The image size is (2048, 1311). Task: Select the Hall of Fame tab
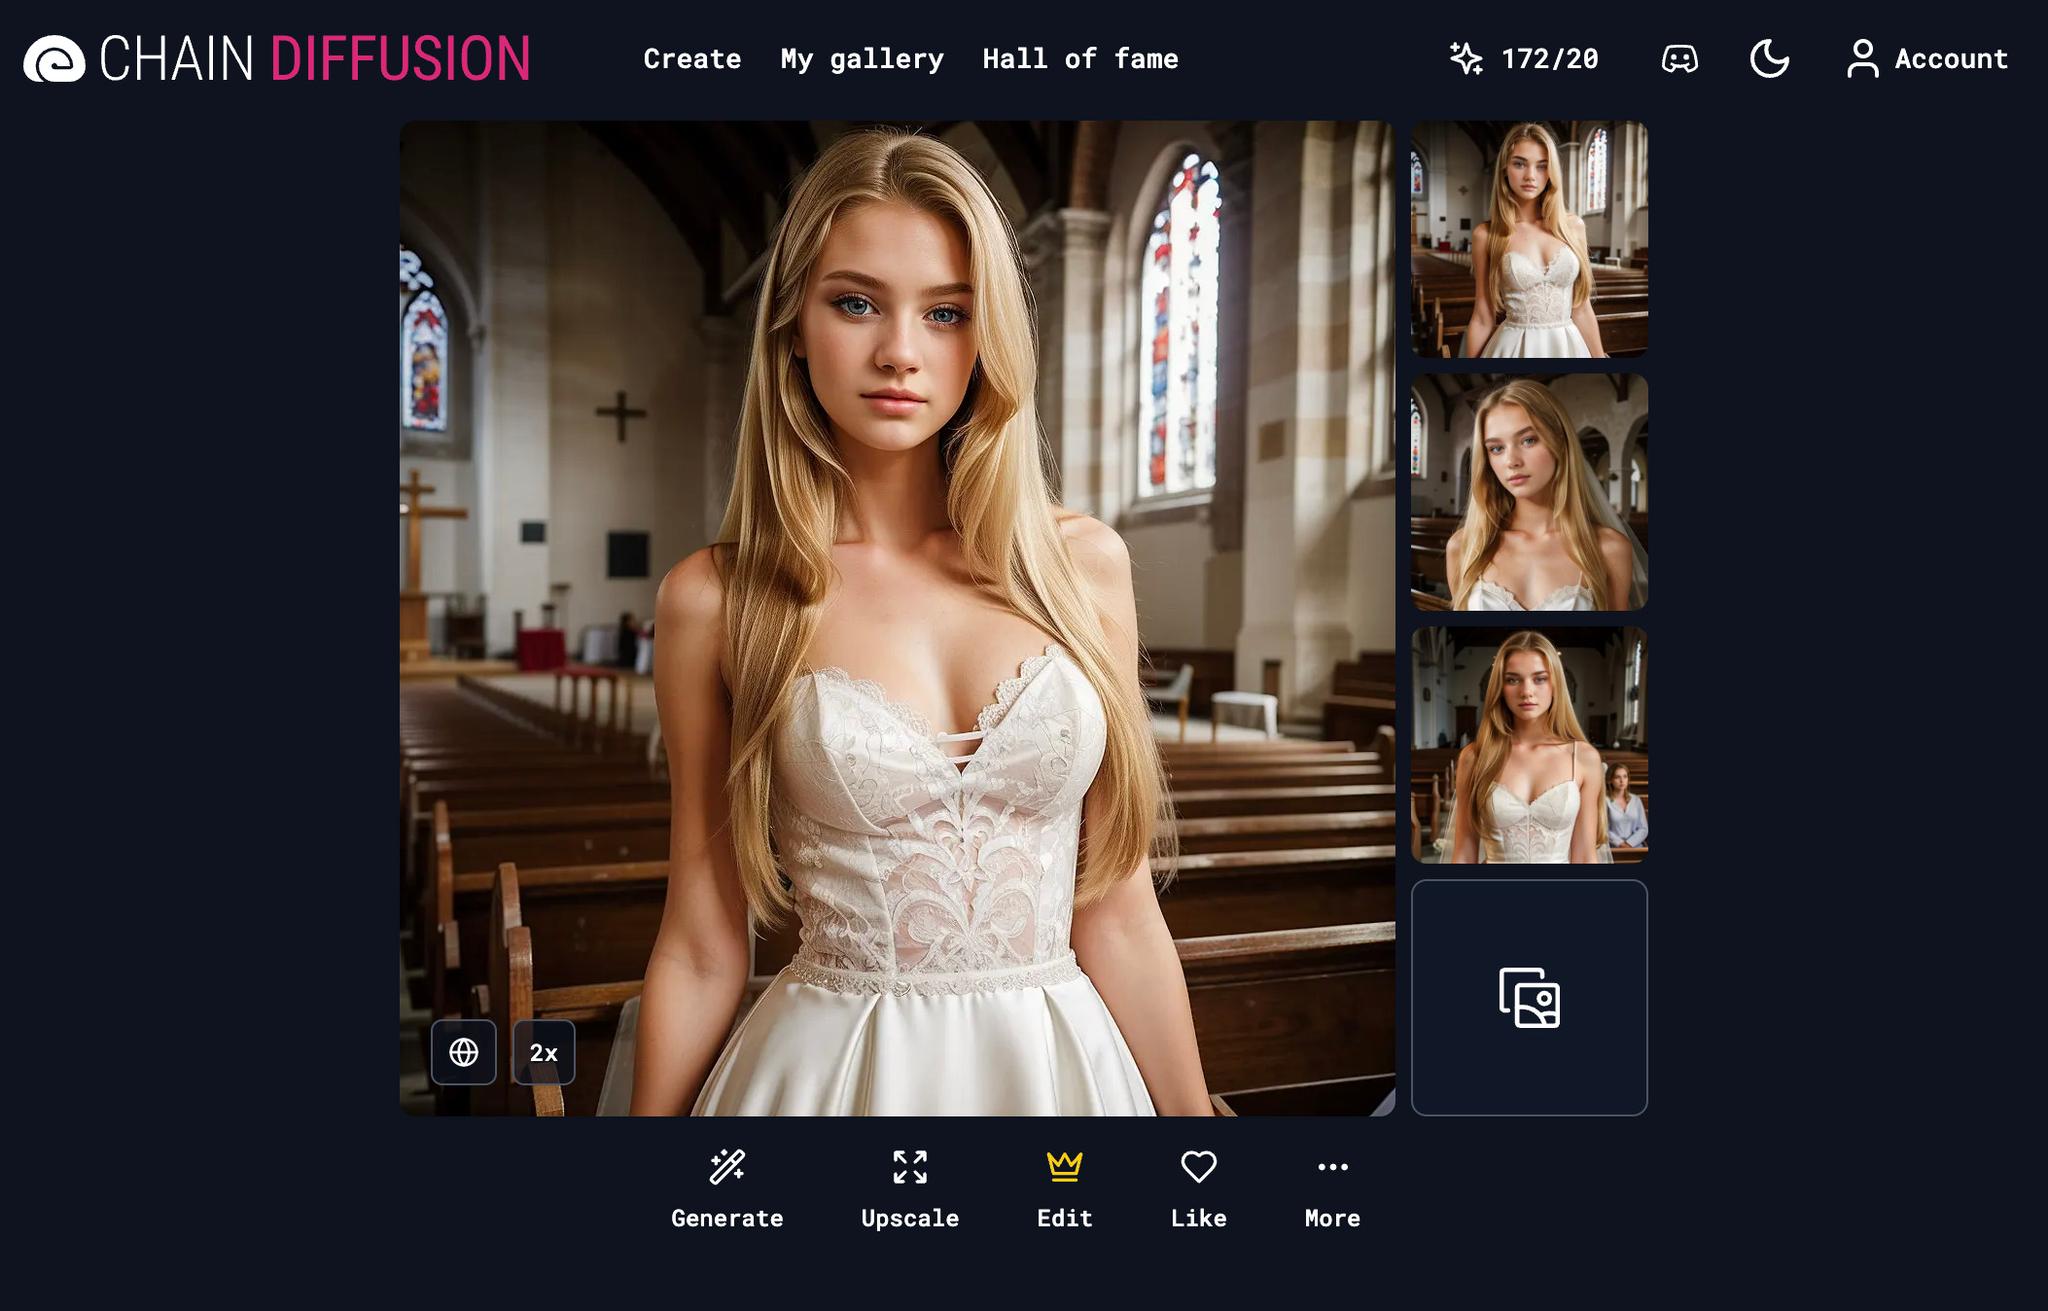pos(1081,58)
